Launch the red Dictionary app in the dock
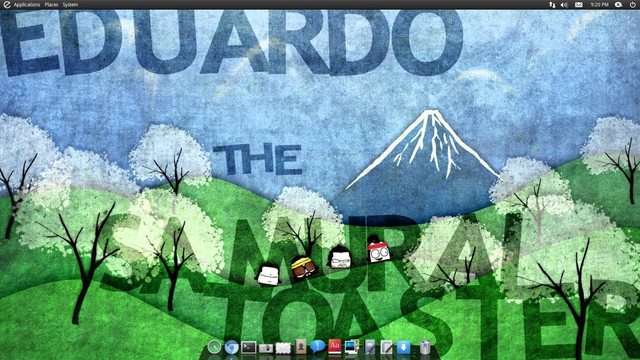This screenshot has height=360, width=640. coord(335,347)
